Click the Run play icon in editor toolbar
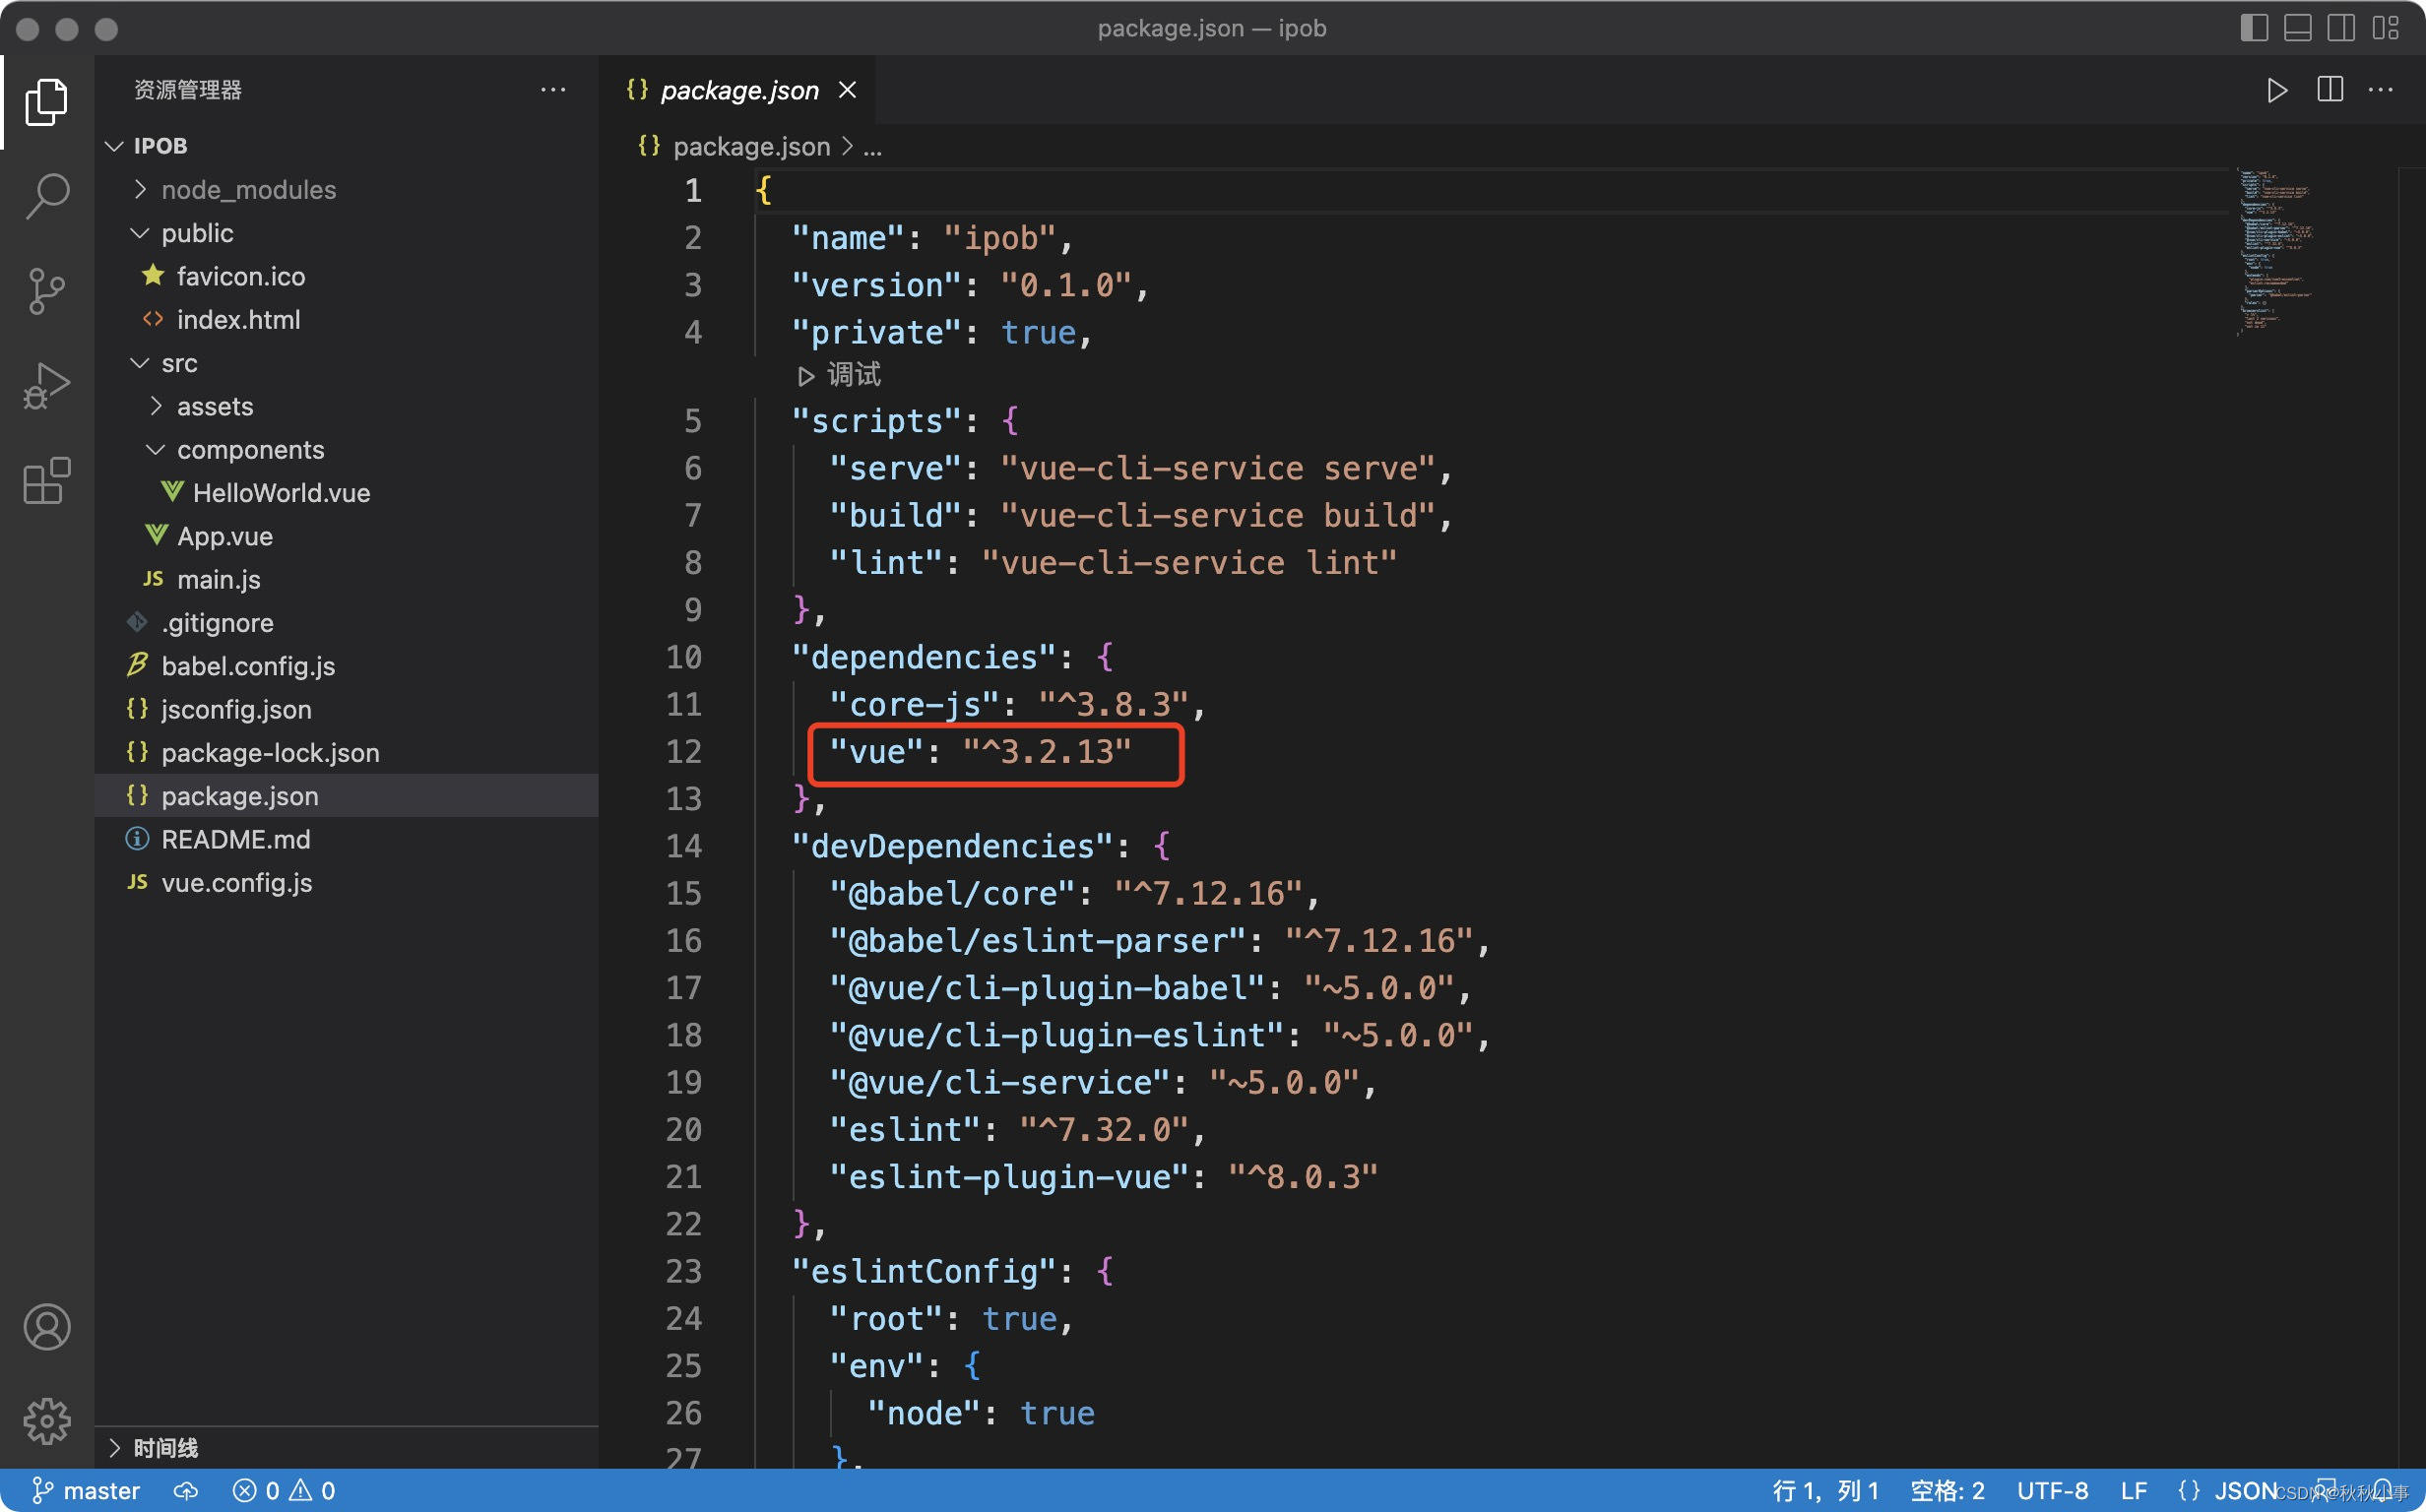 [2276, 90]
